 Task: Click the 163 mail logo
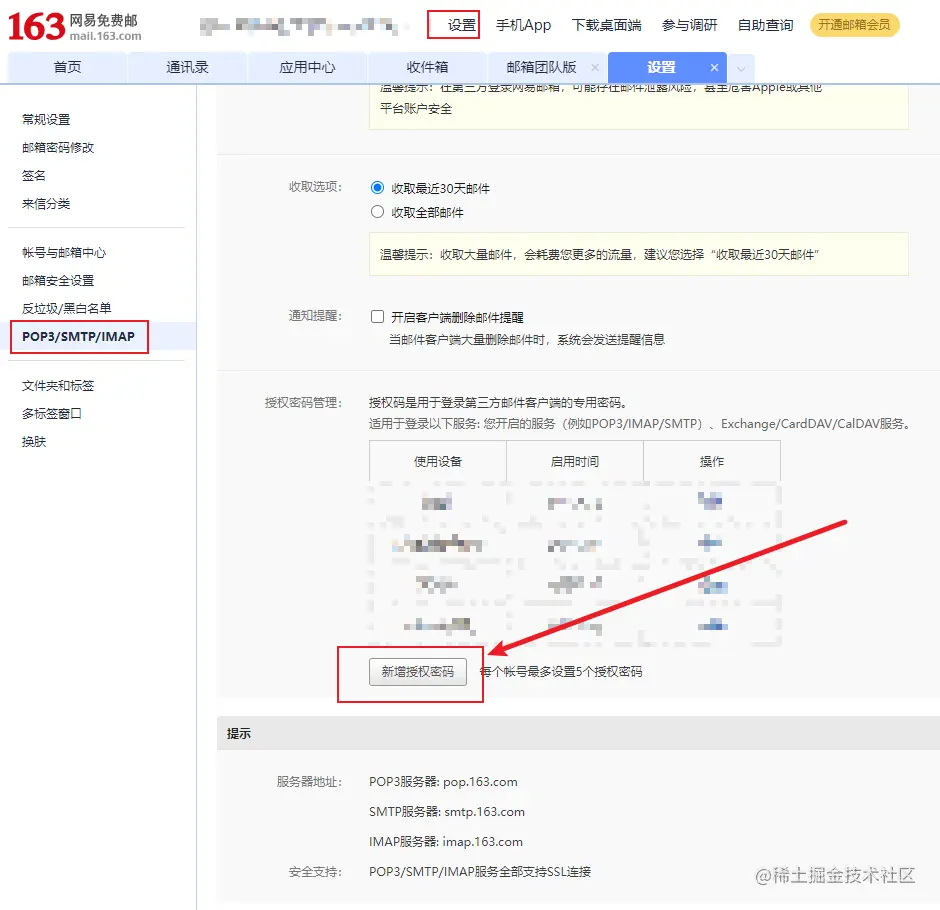pos(74,27)
